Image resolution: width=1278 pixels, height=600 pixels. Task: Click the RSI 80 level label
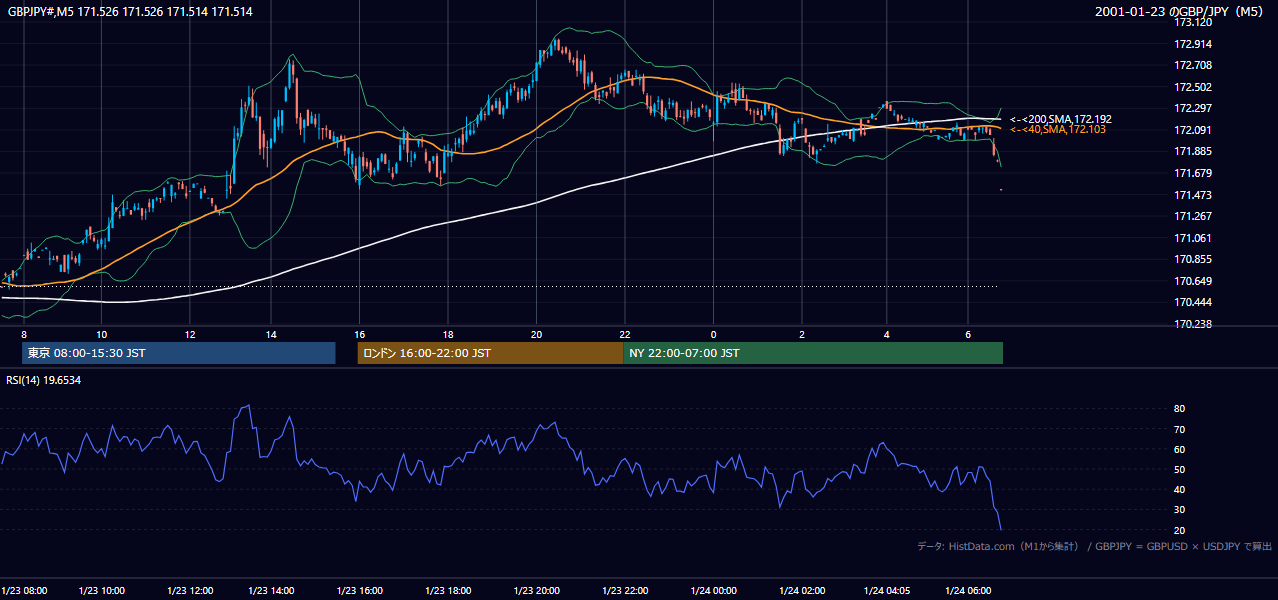point(1179,409)
